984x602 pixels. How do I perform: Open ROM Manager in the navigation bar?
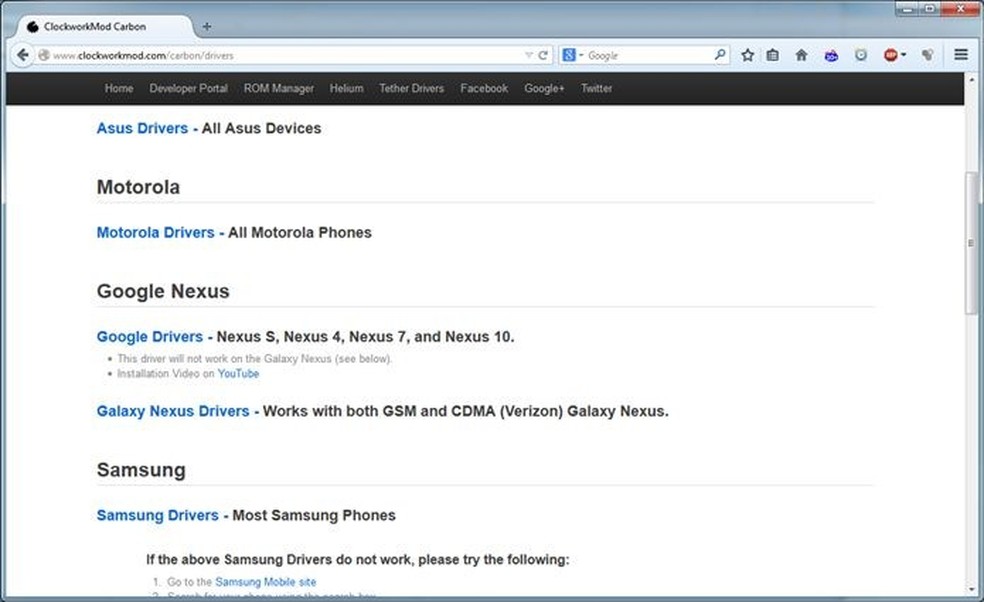pyautogui.click(x=279, y=88)
